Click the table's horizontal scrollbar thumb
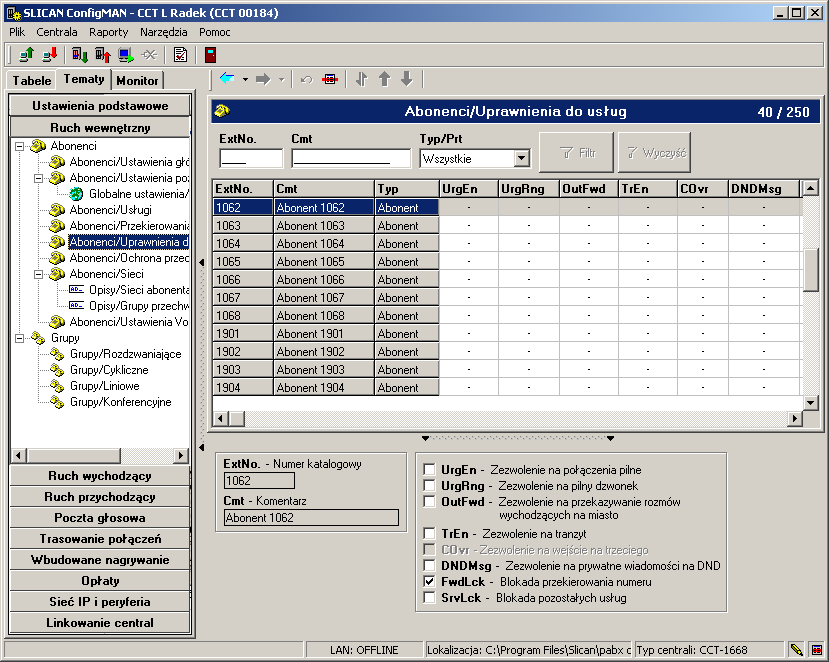Screen dimensions: 829x662 pyautogui.click(x=237, y=419)
